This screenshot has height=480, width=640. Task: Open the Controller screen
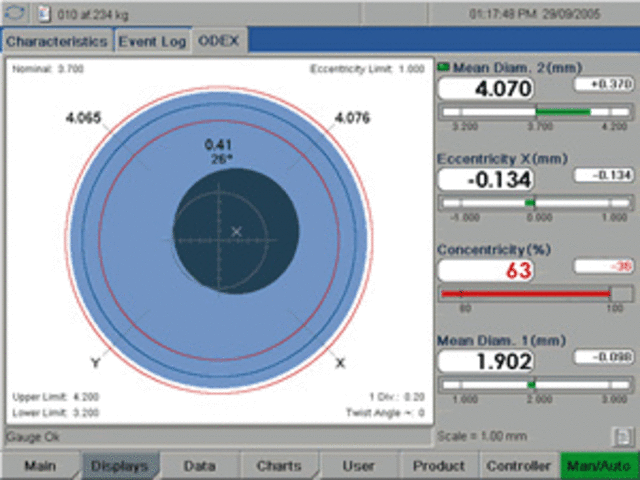coord(518,466)
